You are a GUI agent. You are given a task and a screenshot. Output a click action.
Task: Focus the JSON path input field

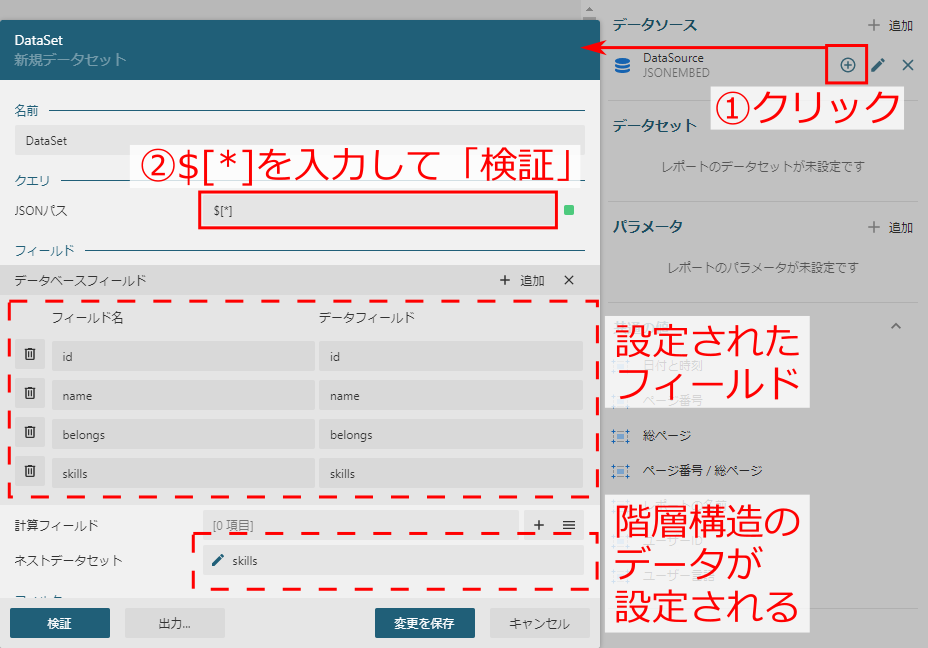378,211
